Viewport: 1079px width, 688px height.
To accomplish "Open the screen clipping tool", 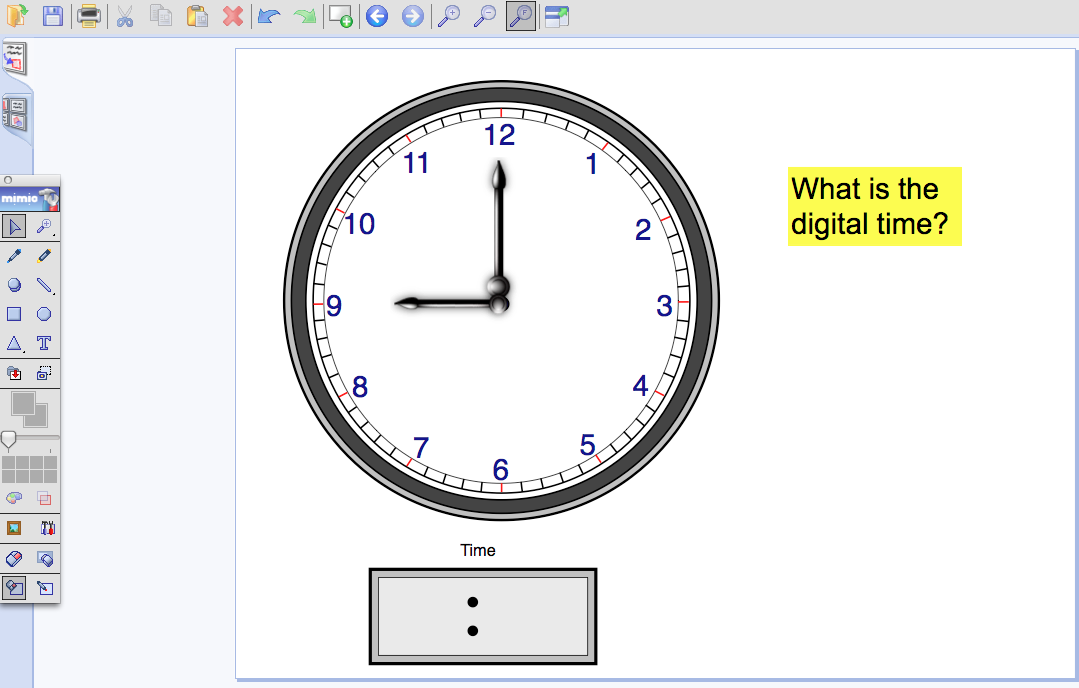I will tap(44, 373).
